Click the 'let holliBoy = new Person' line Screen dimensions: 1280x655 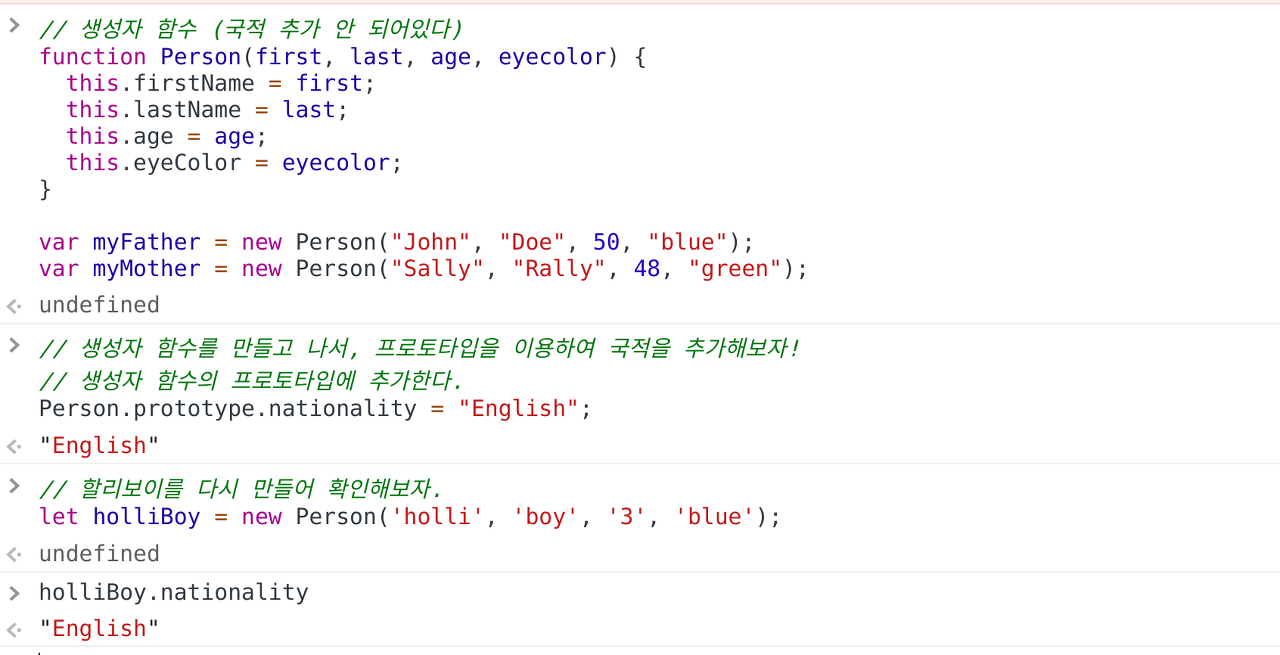pyautogui.click(x=409, y=516)
